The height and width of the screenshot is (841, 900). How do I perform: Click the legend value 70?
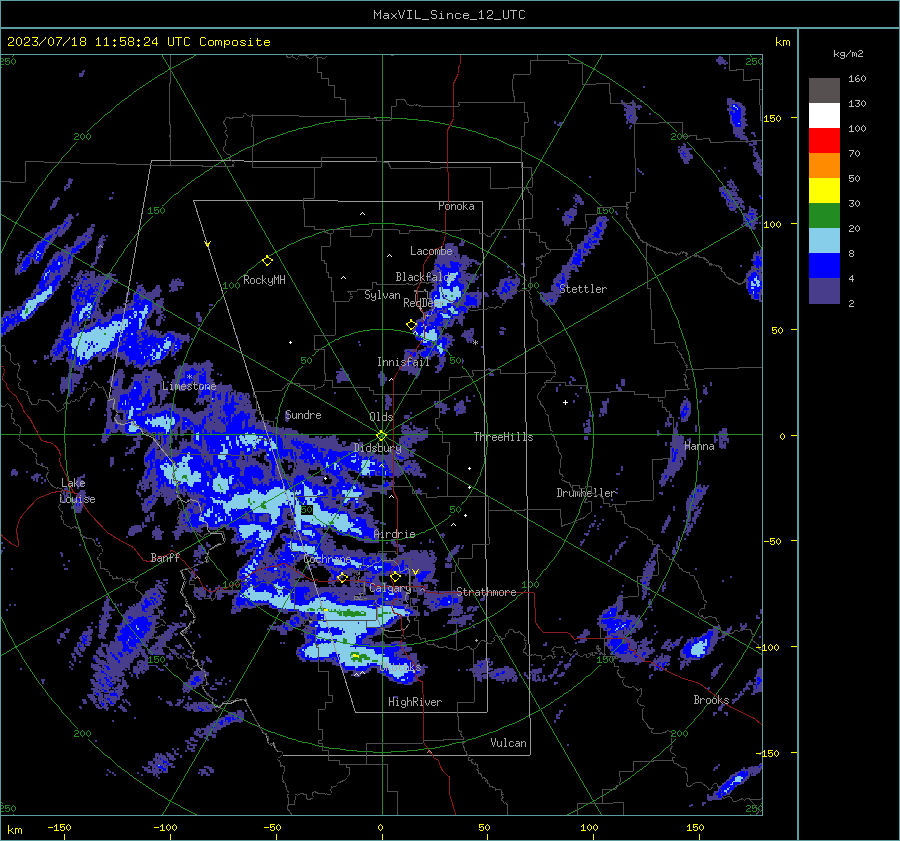(x=854, y=154)
